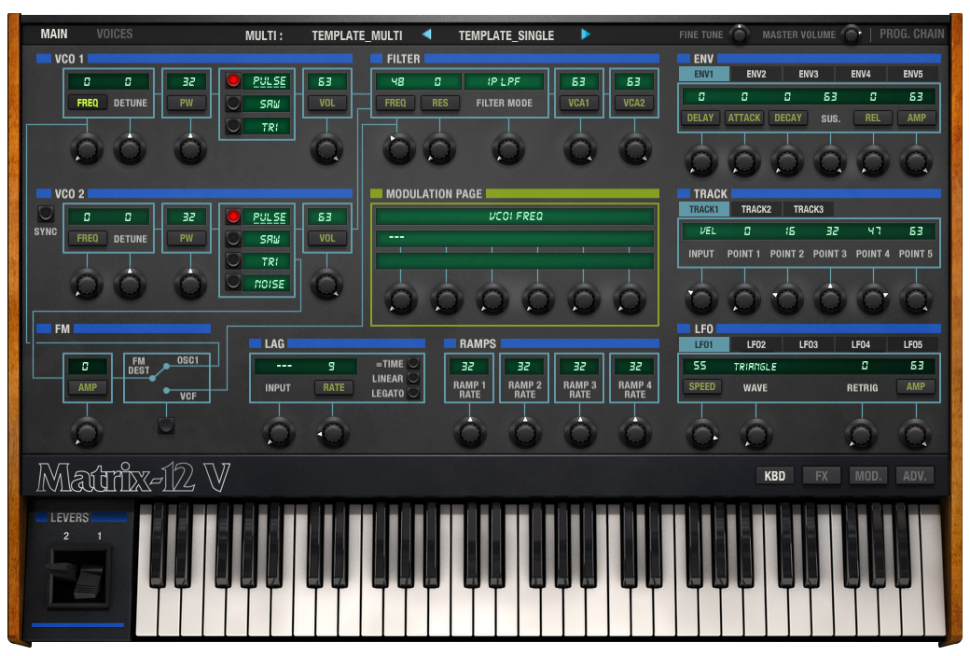Click the VCO 1 detune knob
This screenshot has width=970, height=656.
coord(129,149)
